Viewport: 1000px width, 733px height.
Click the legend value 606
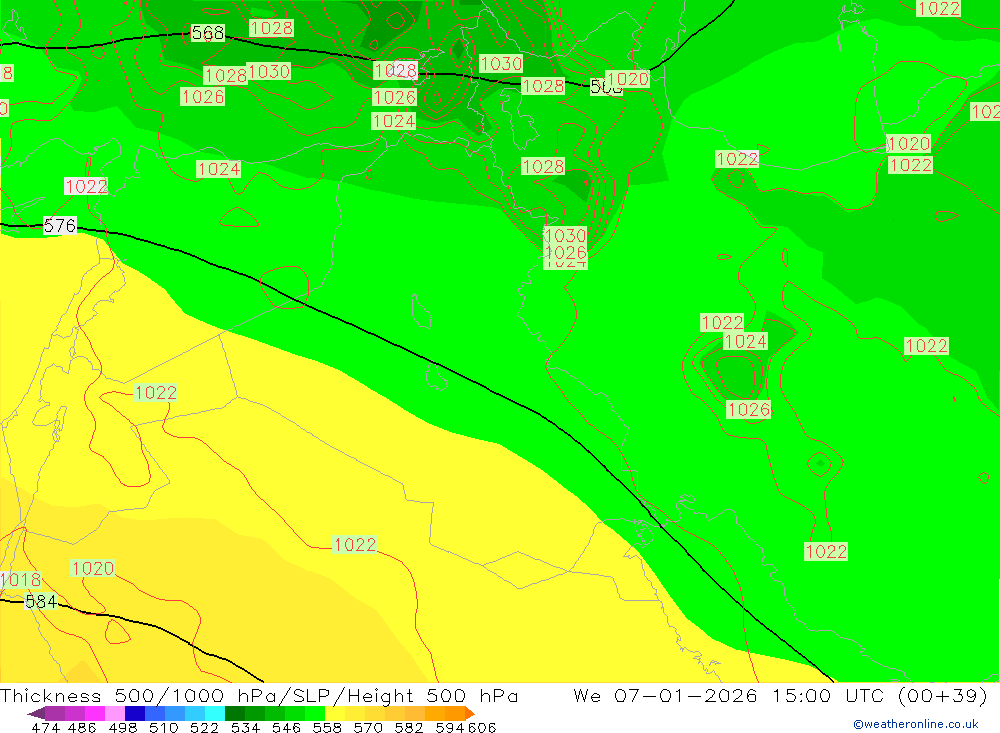(x=482, y=727)
